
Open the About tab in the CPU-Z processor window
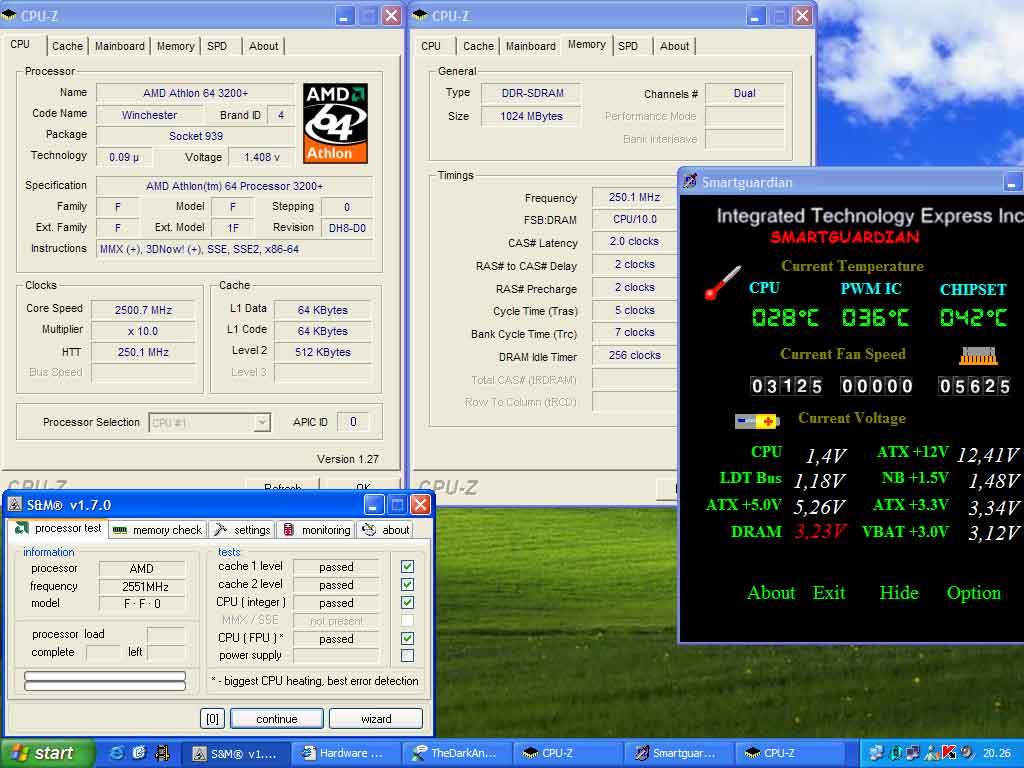263,46
